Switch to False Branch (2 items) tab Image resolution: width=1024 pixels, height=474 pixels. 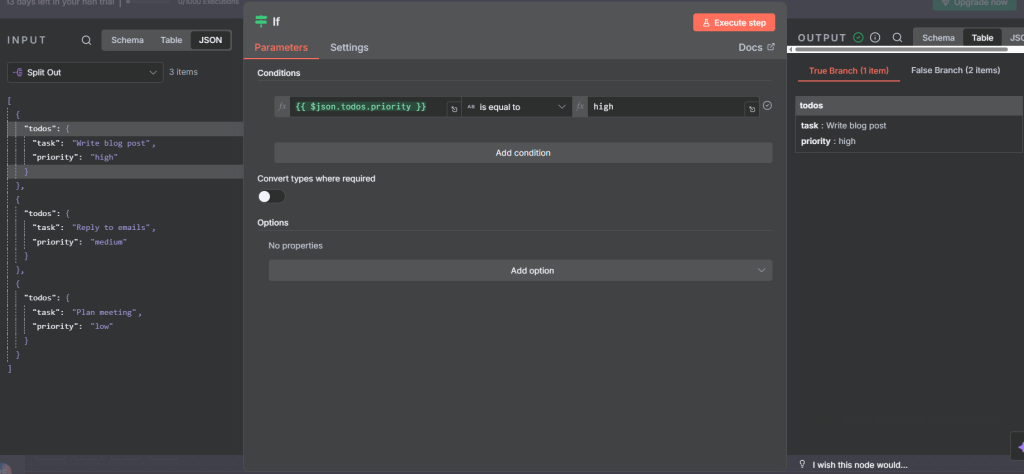point(955,71)
